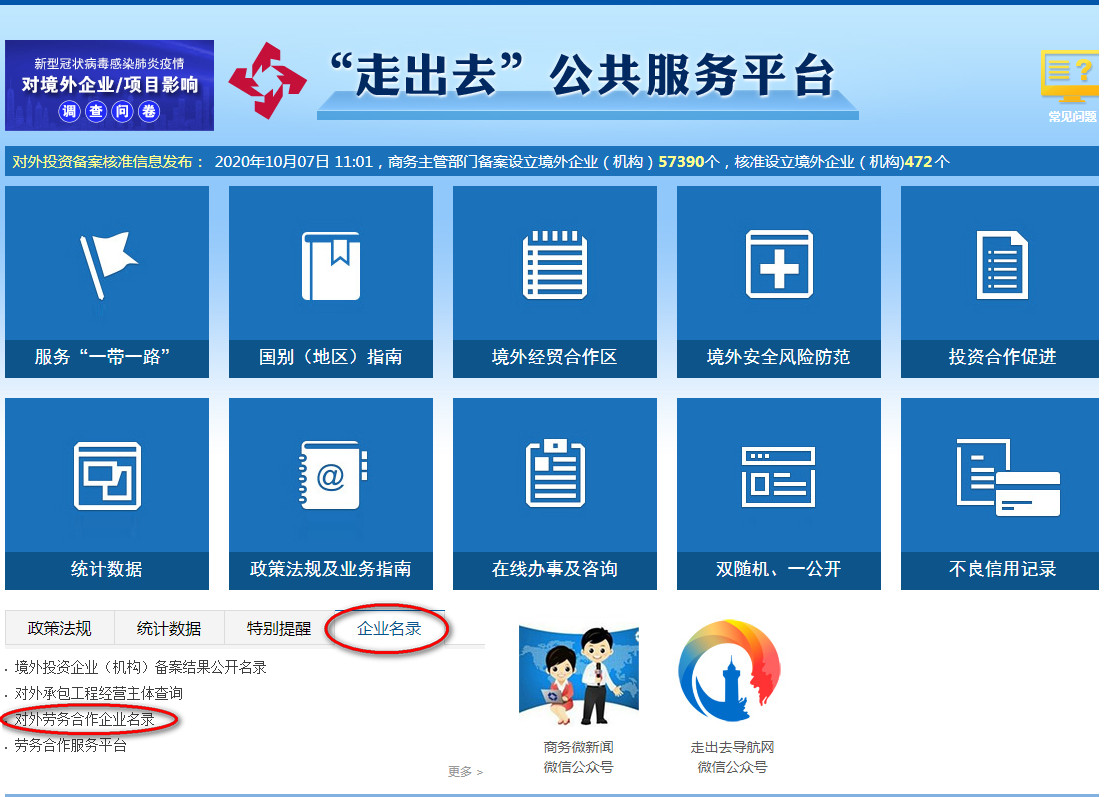Open the 双随机、一公开 browser icon tile
Image resolution: width=1109 pixels, height=797 pixels.
[779, 493]
